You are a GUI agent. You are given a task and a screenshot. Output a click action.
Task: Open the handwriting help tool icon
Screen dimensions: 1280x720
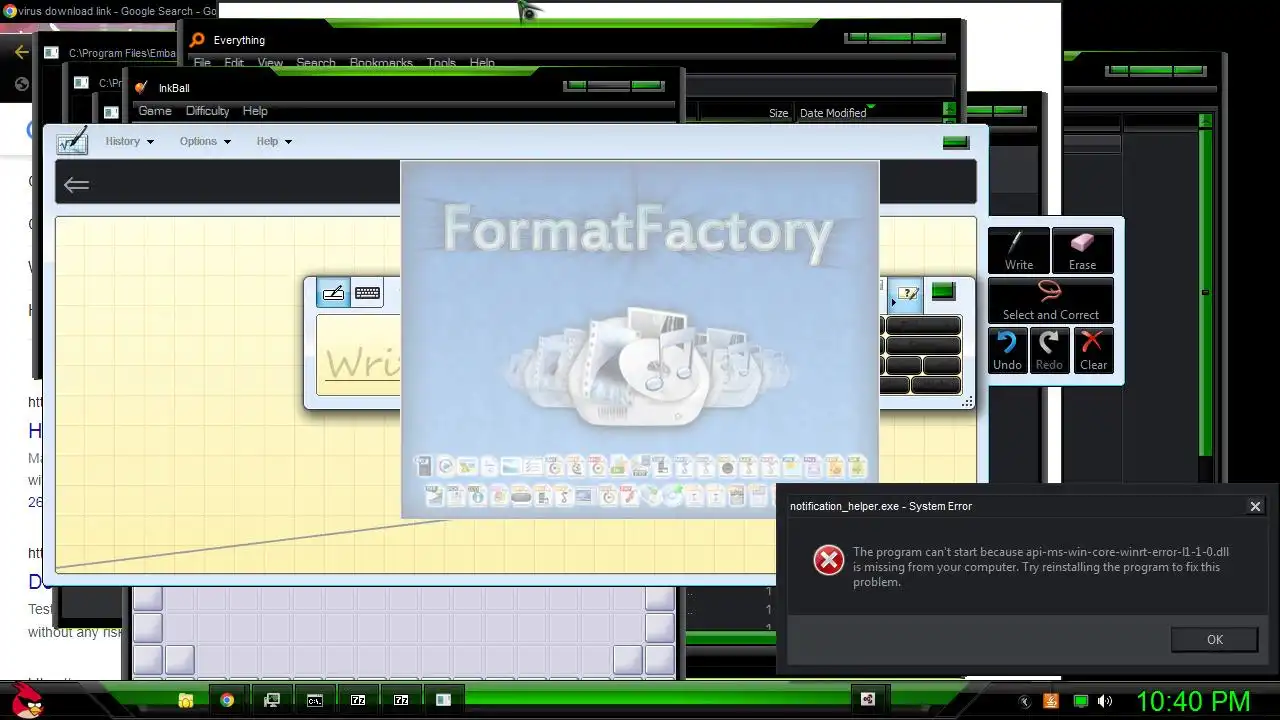(x=907, y=293)
